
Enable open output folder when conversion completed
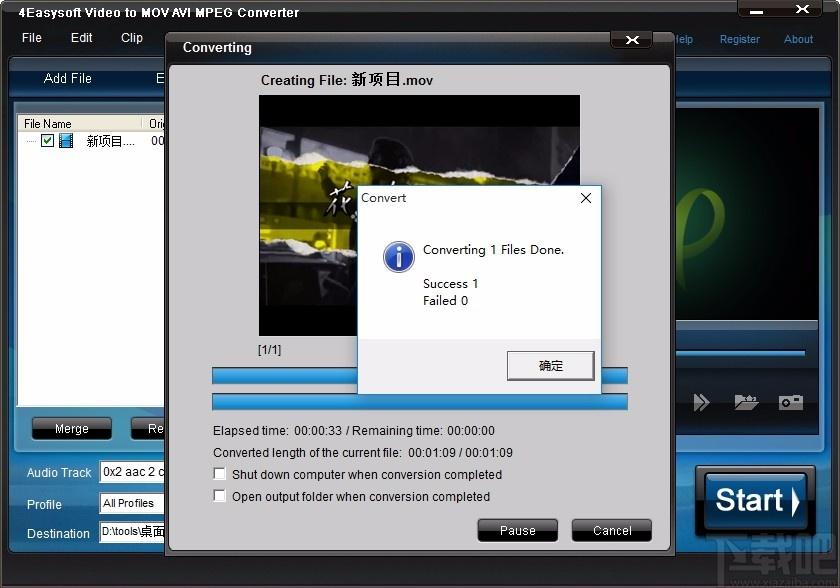[219, 496]
